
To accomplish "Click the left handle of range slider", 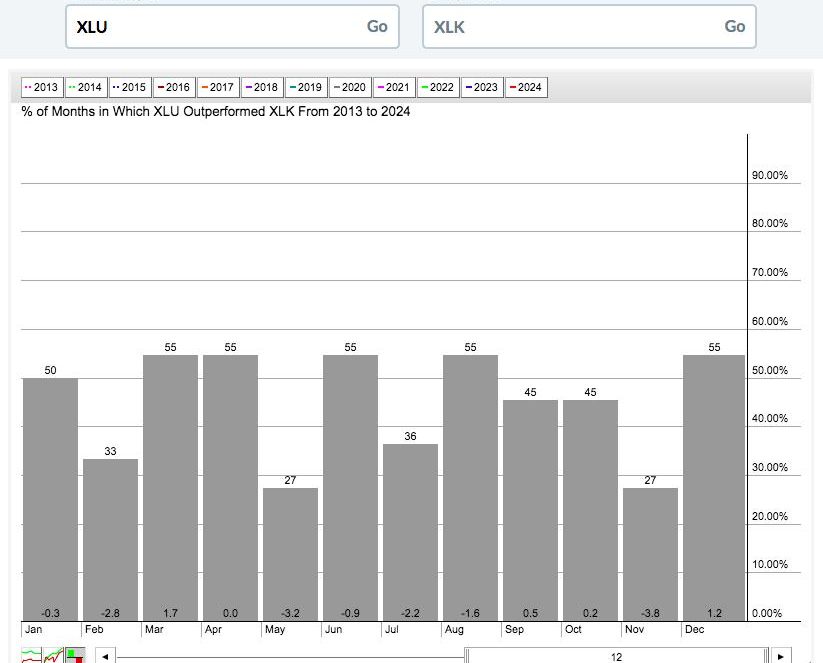I will [x=467, y=656].
